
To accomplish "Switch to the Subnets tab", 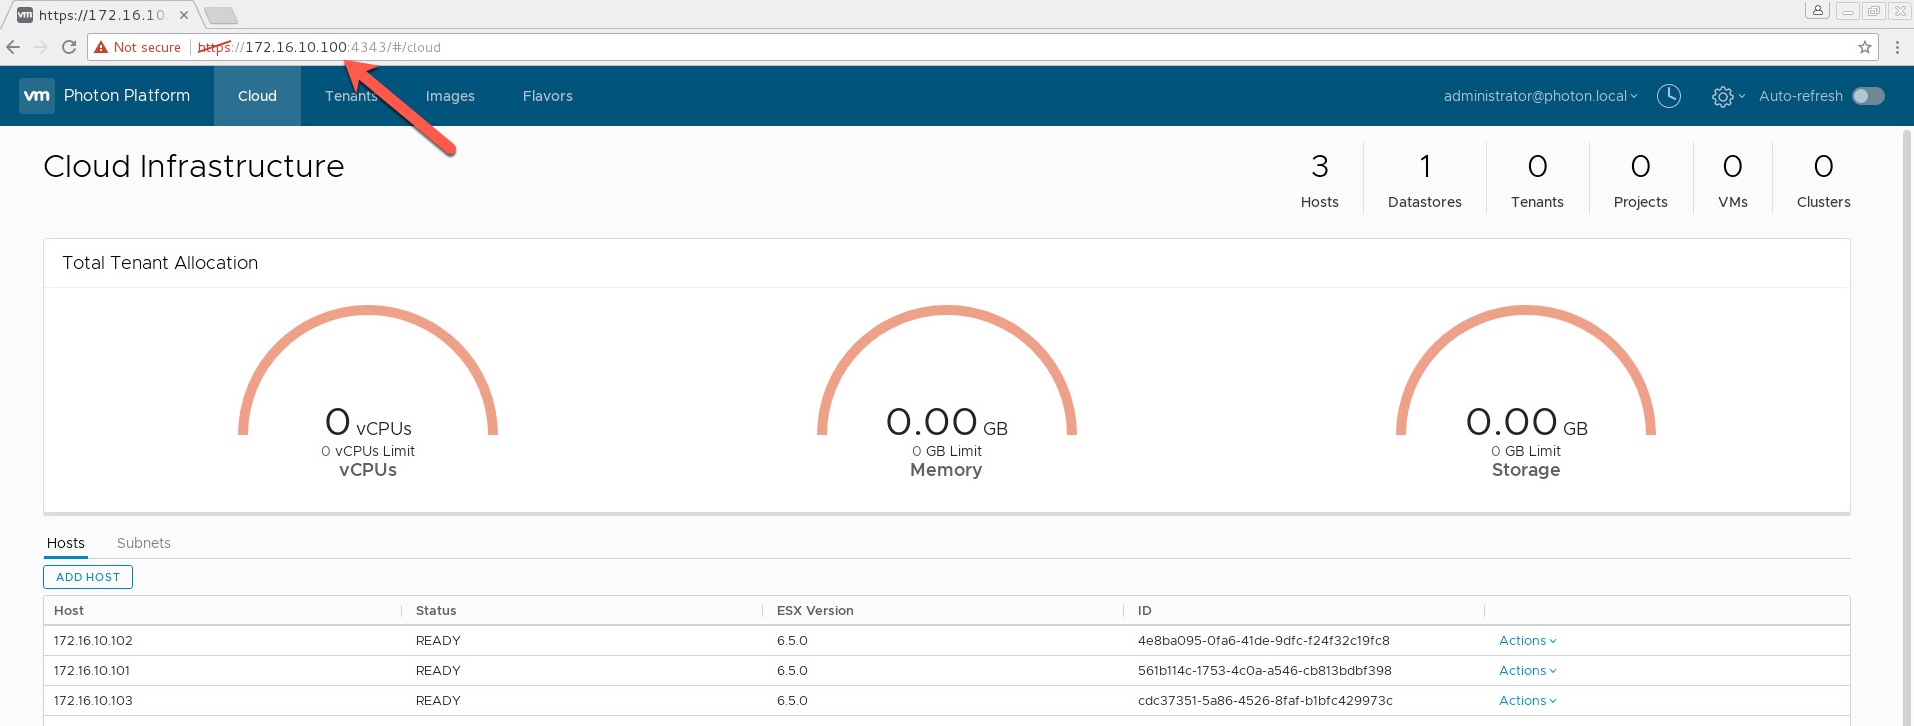I will pos(144,543).
